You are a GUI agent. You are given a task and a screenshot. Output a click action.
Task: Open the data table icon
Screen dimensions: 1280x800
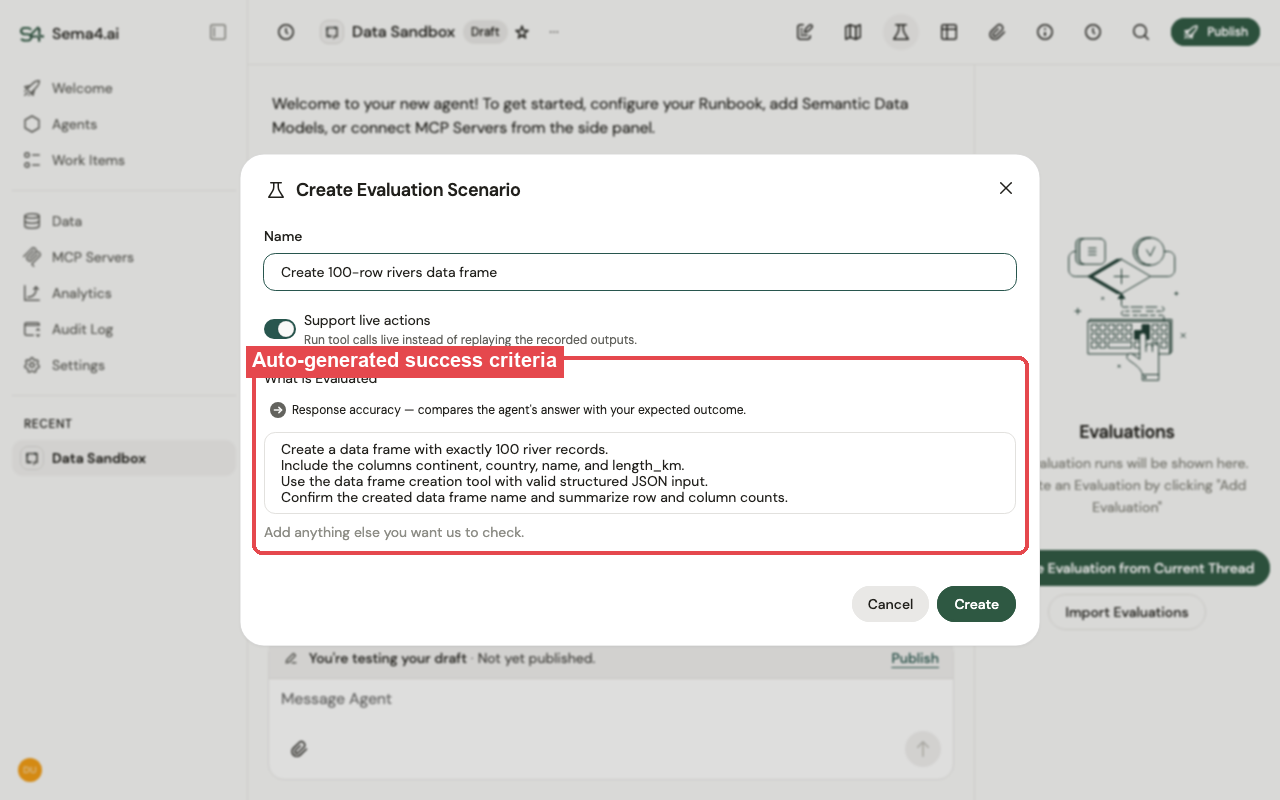coord(949,32)
